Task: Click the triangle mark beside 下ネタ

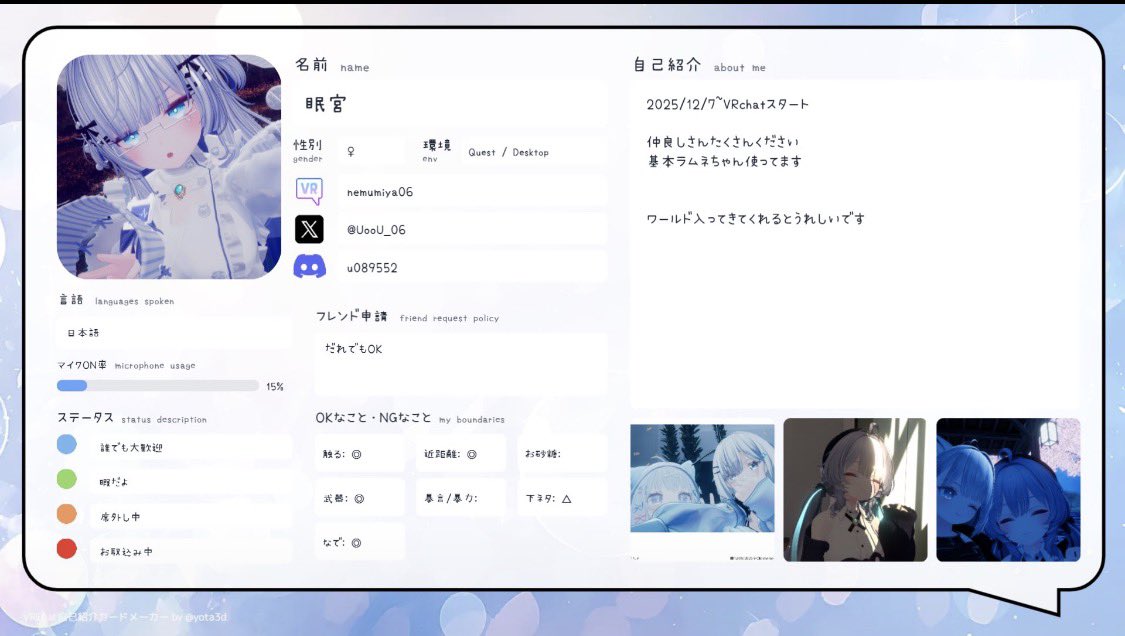Action: pos(567,498)
